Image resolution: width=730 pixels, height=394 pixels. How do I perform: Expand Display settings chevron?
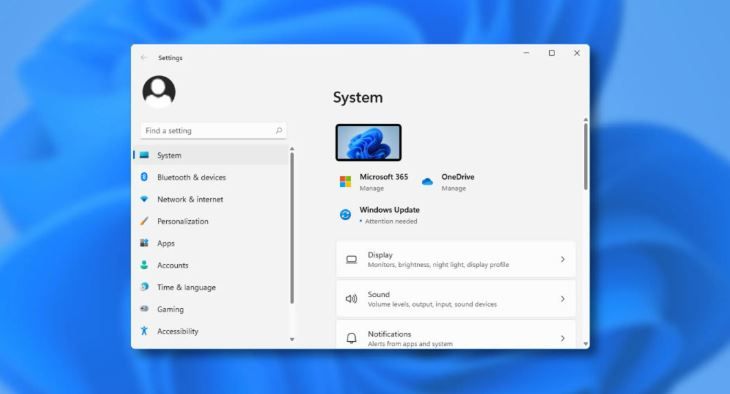[x=563, y=259]
